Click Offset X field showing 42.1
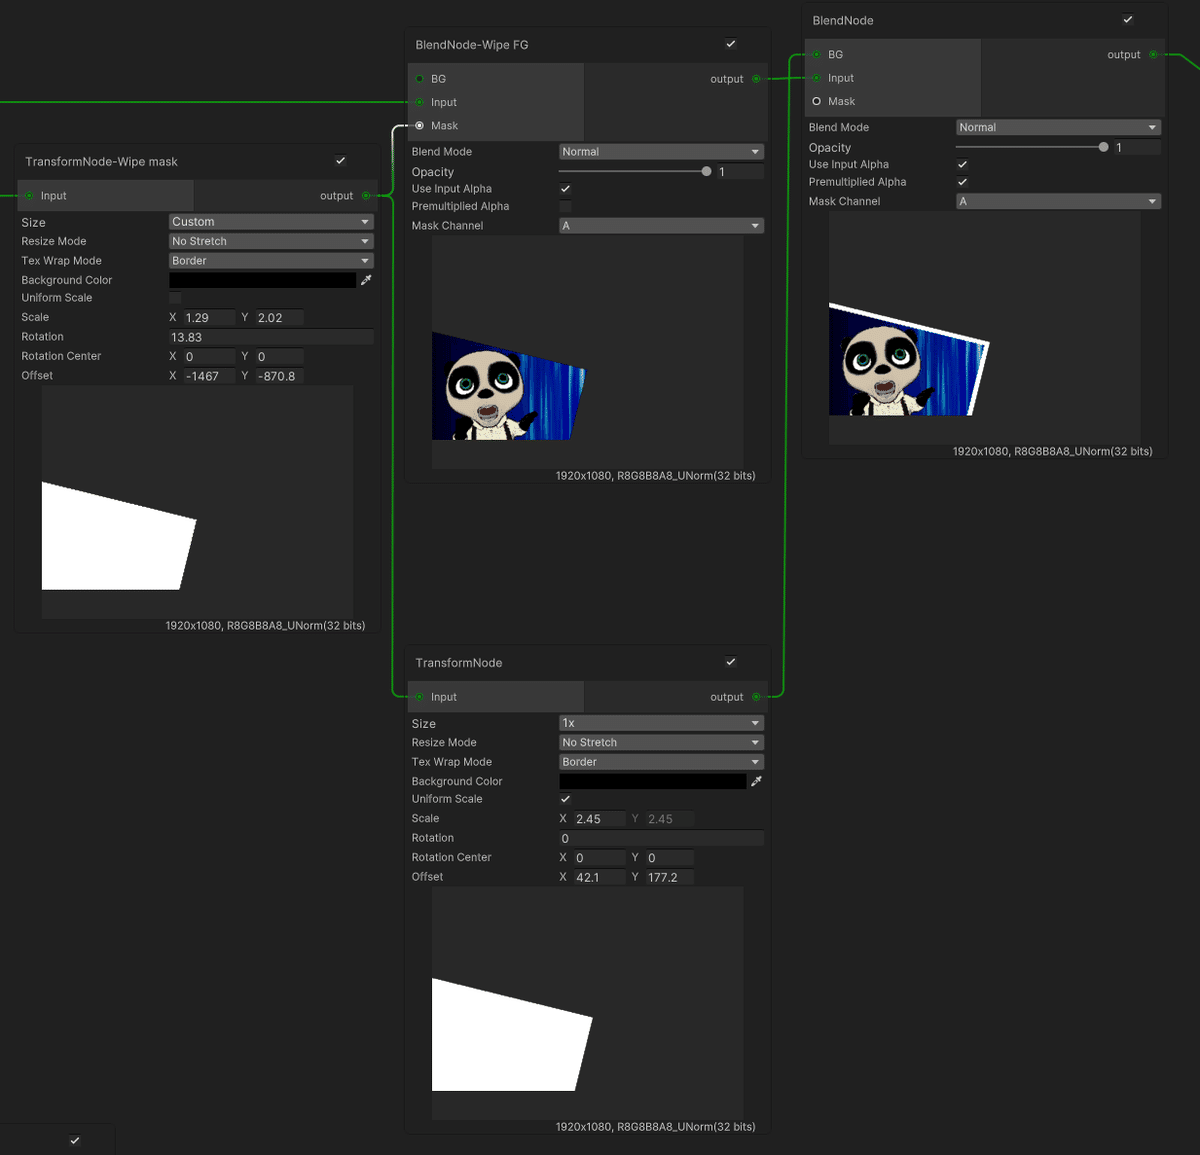This screenshot has height=1155, width=1200. tap(599, 877)
